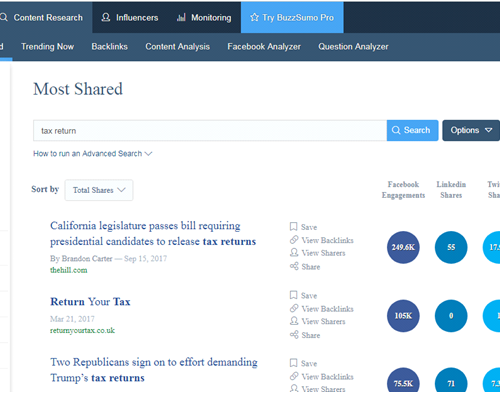The image size is (500, 393).
Task: Open Question Analyzer
Action: (x=353, y=47)
